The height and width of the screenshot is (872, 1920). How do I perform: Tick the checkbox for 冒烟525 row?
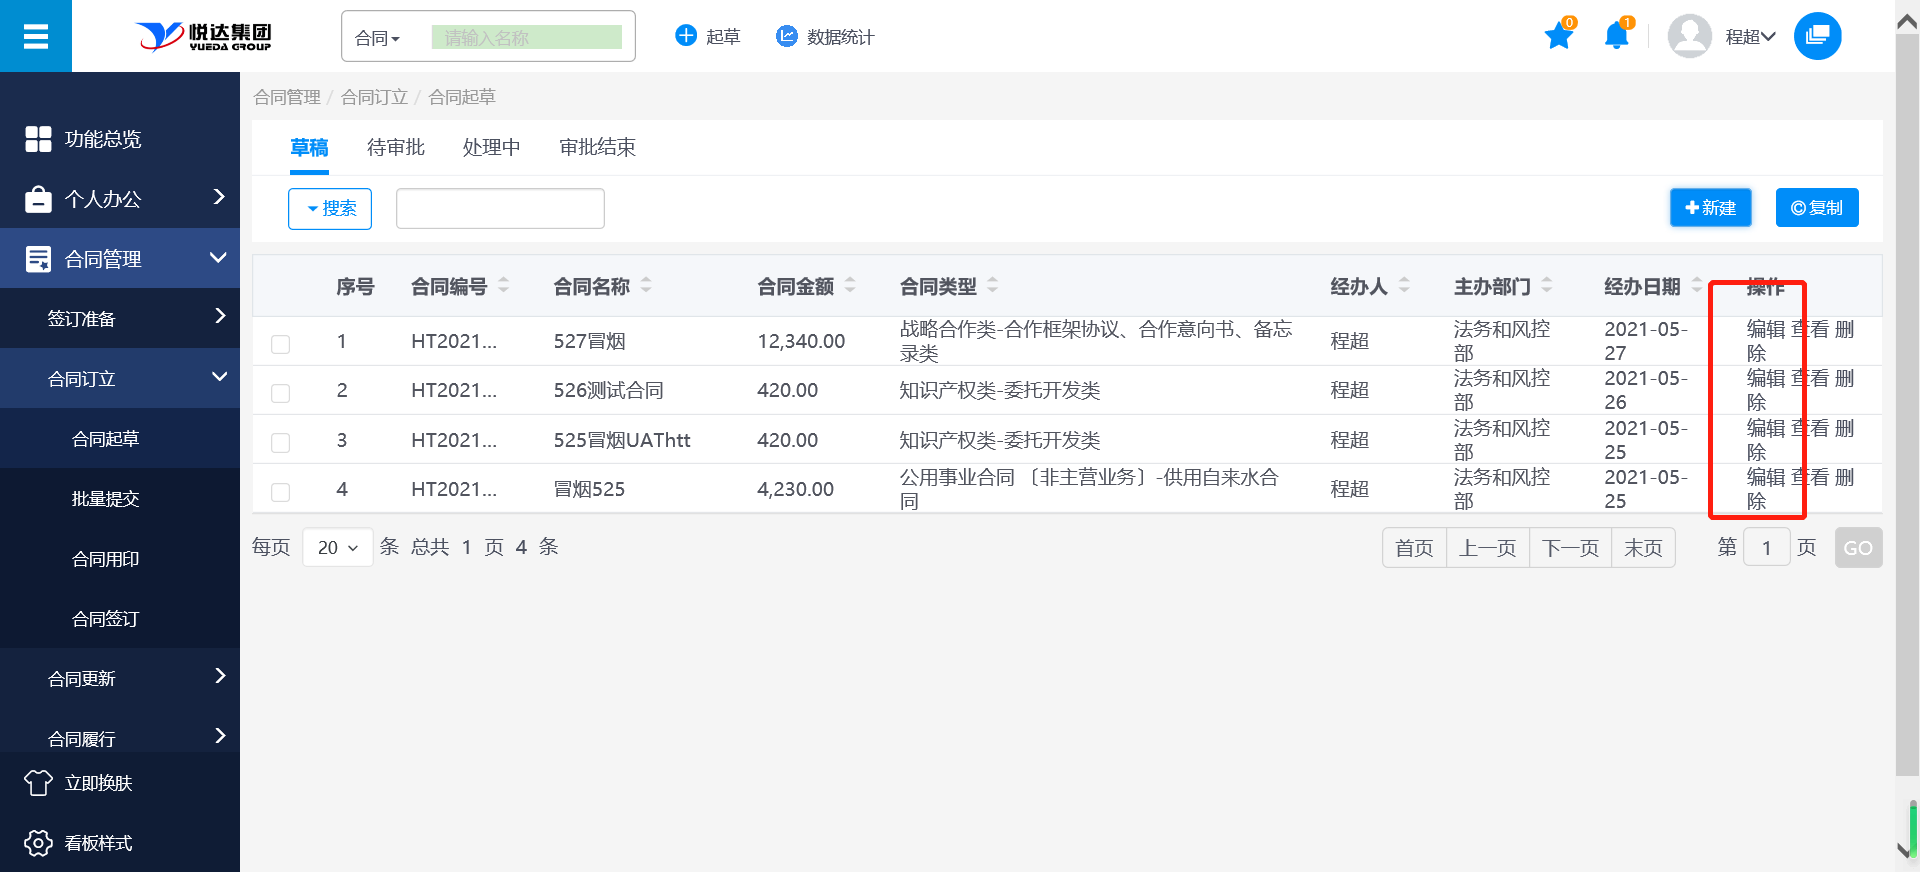[281, 492]
